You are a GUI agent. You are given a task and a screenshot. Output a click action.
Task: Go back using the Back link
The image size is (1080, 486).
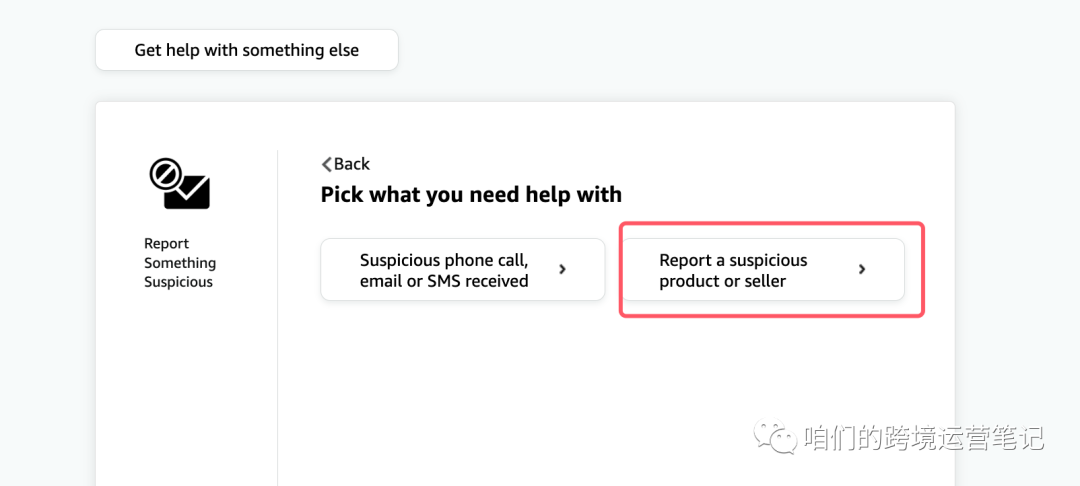346,164
